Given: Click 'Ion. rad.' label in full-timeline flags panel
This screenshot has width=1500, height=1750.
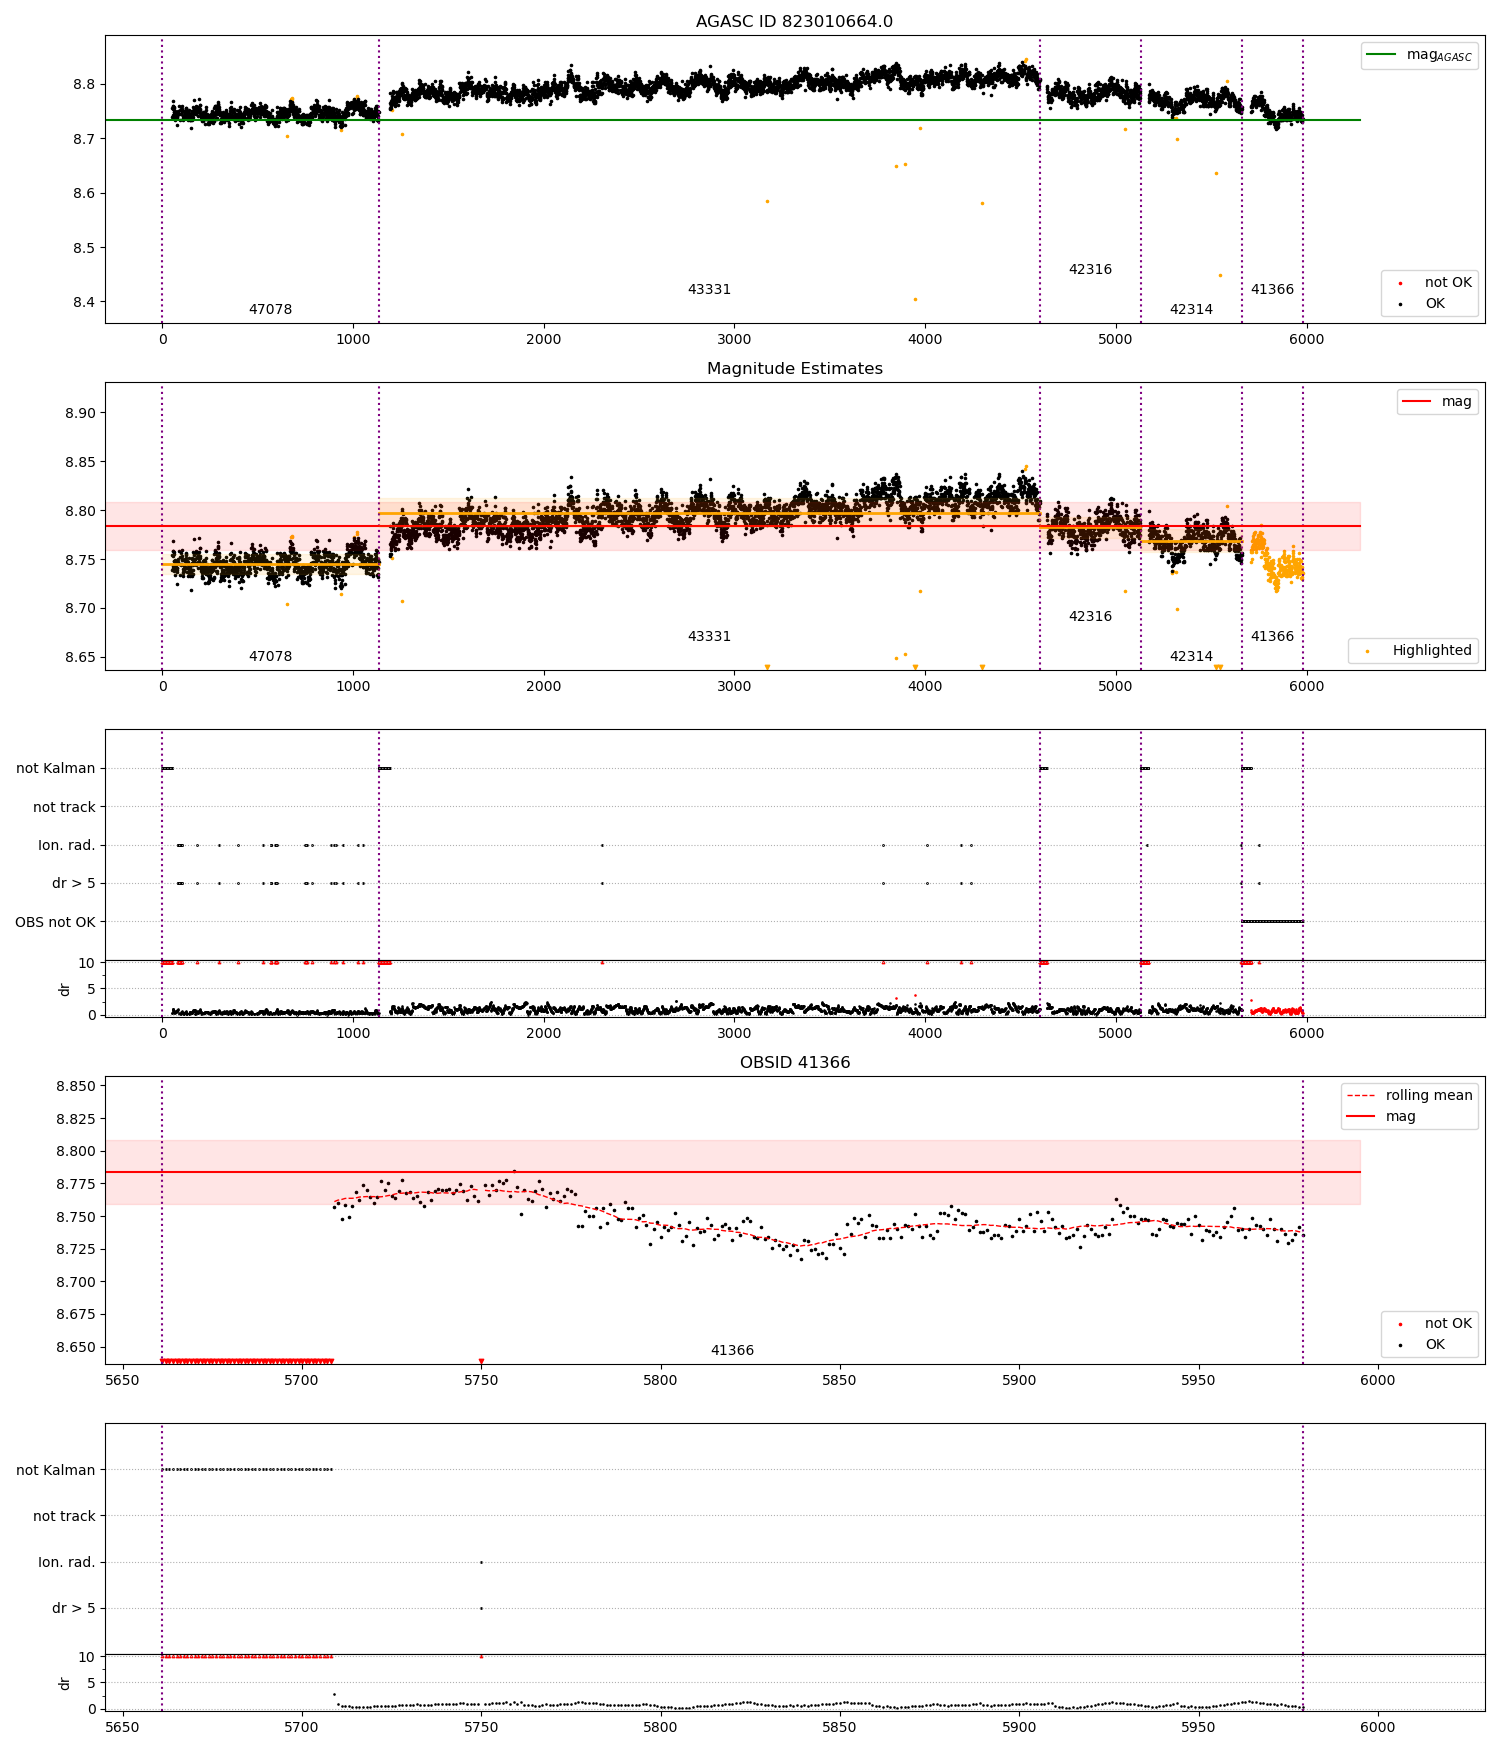Looking at the screenshot, I should point(67,845).
